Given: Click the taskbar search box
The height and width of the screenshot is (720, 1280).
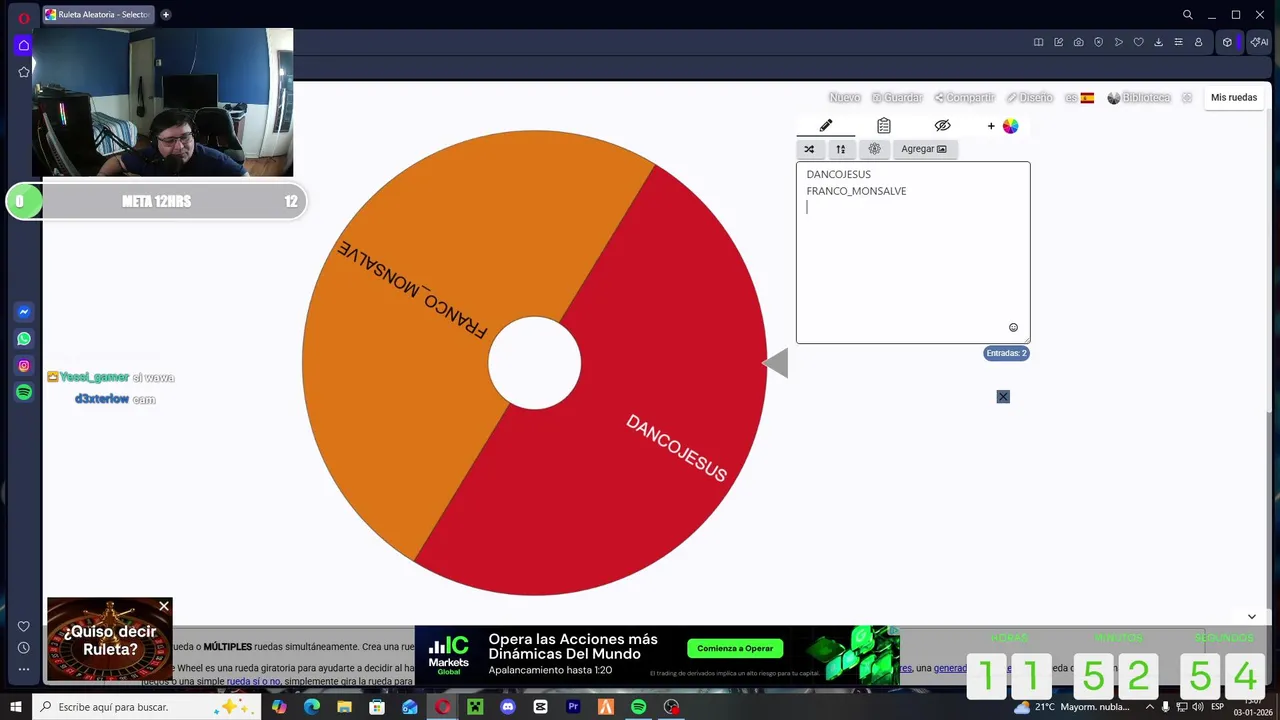Looking at the screenshot, I should pos(147,707).
